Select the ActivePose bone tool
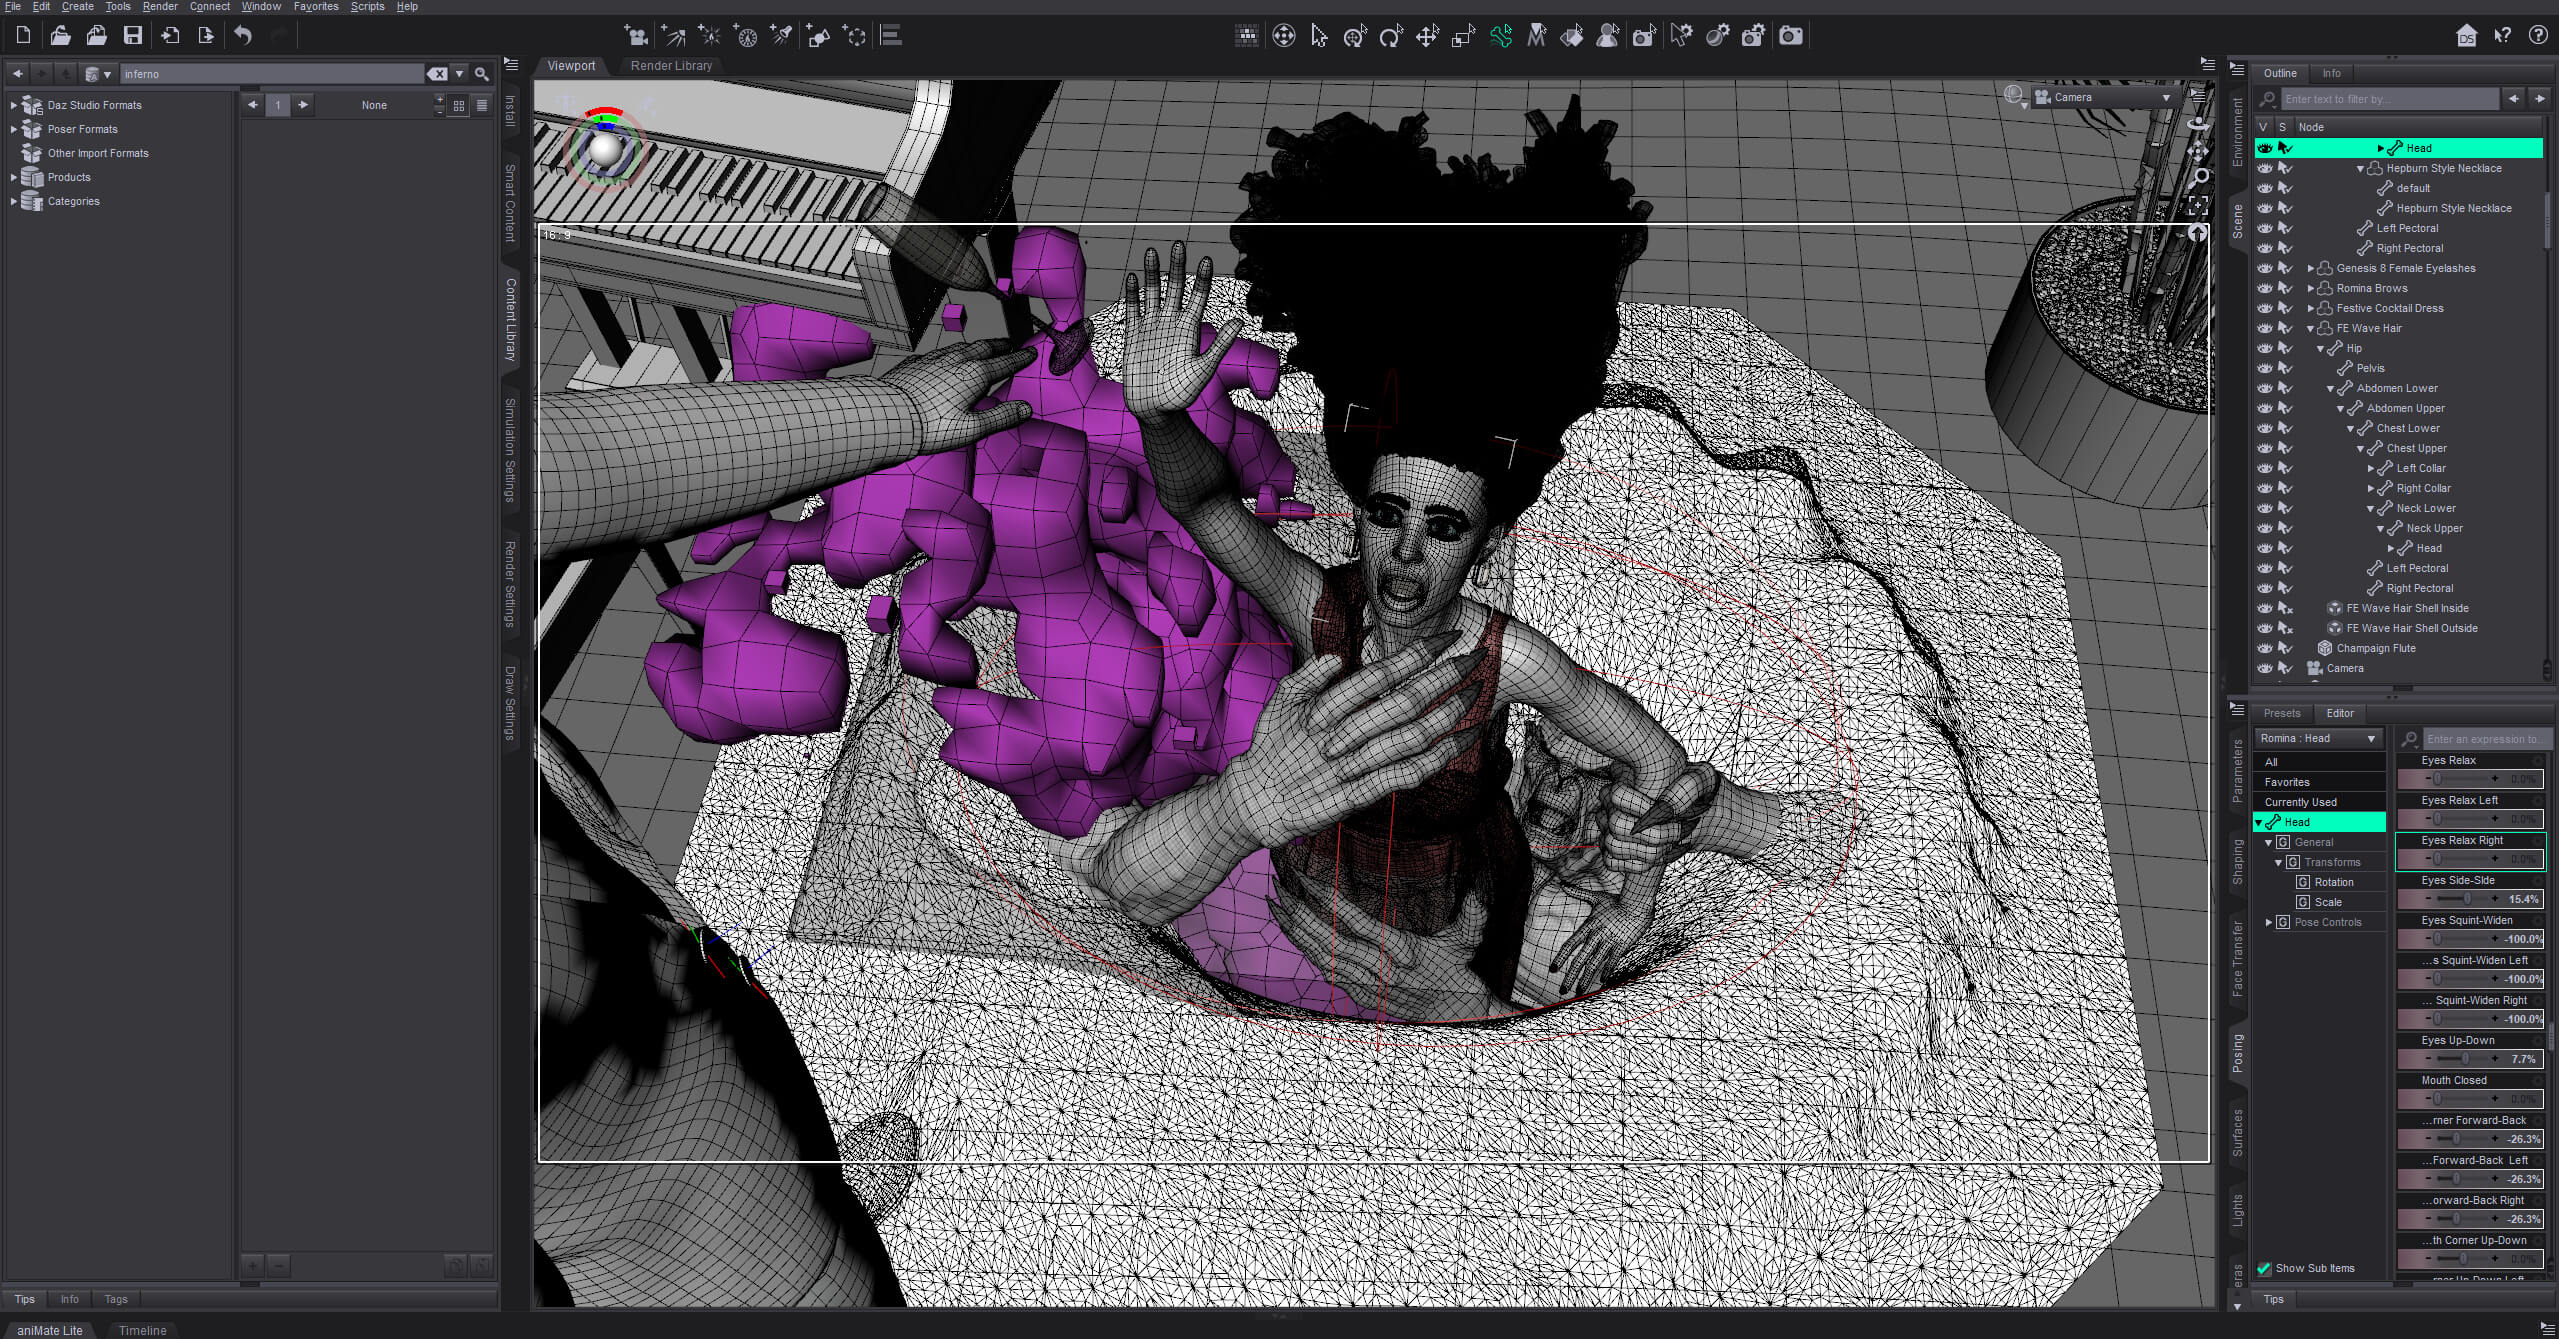The width and height of the screenshot is (2559, 1339). pyautogui.click(x=1500, y=36)
